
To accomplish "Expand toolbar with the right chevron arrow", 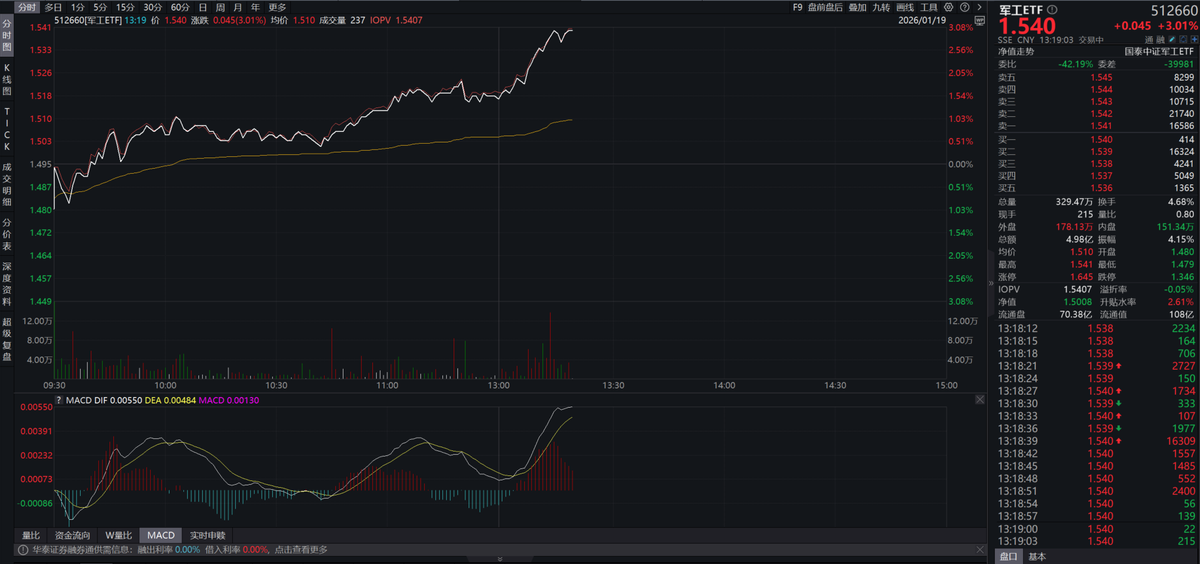I will click(977, 7).
